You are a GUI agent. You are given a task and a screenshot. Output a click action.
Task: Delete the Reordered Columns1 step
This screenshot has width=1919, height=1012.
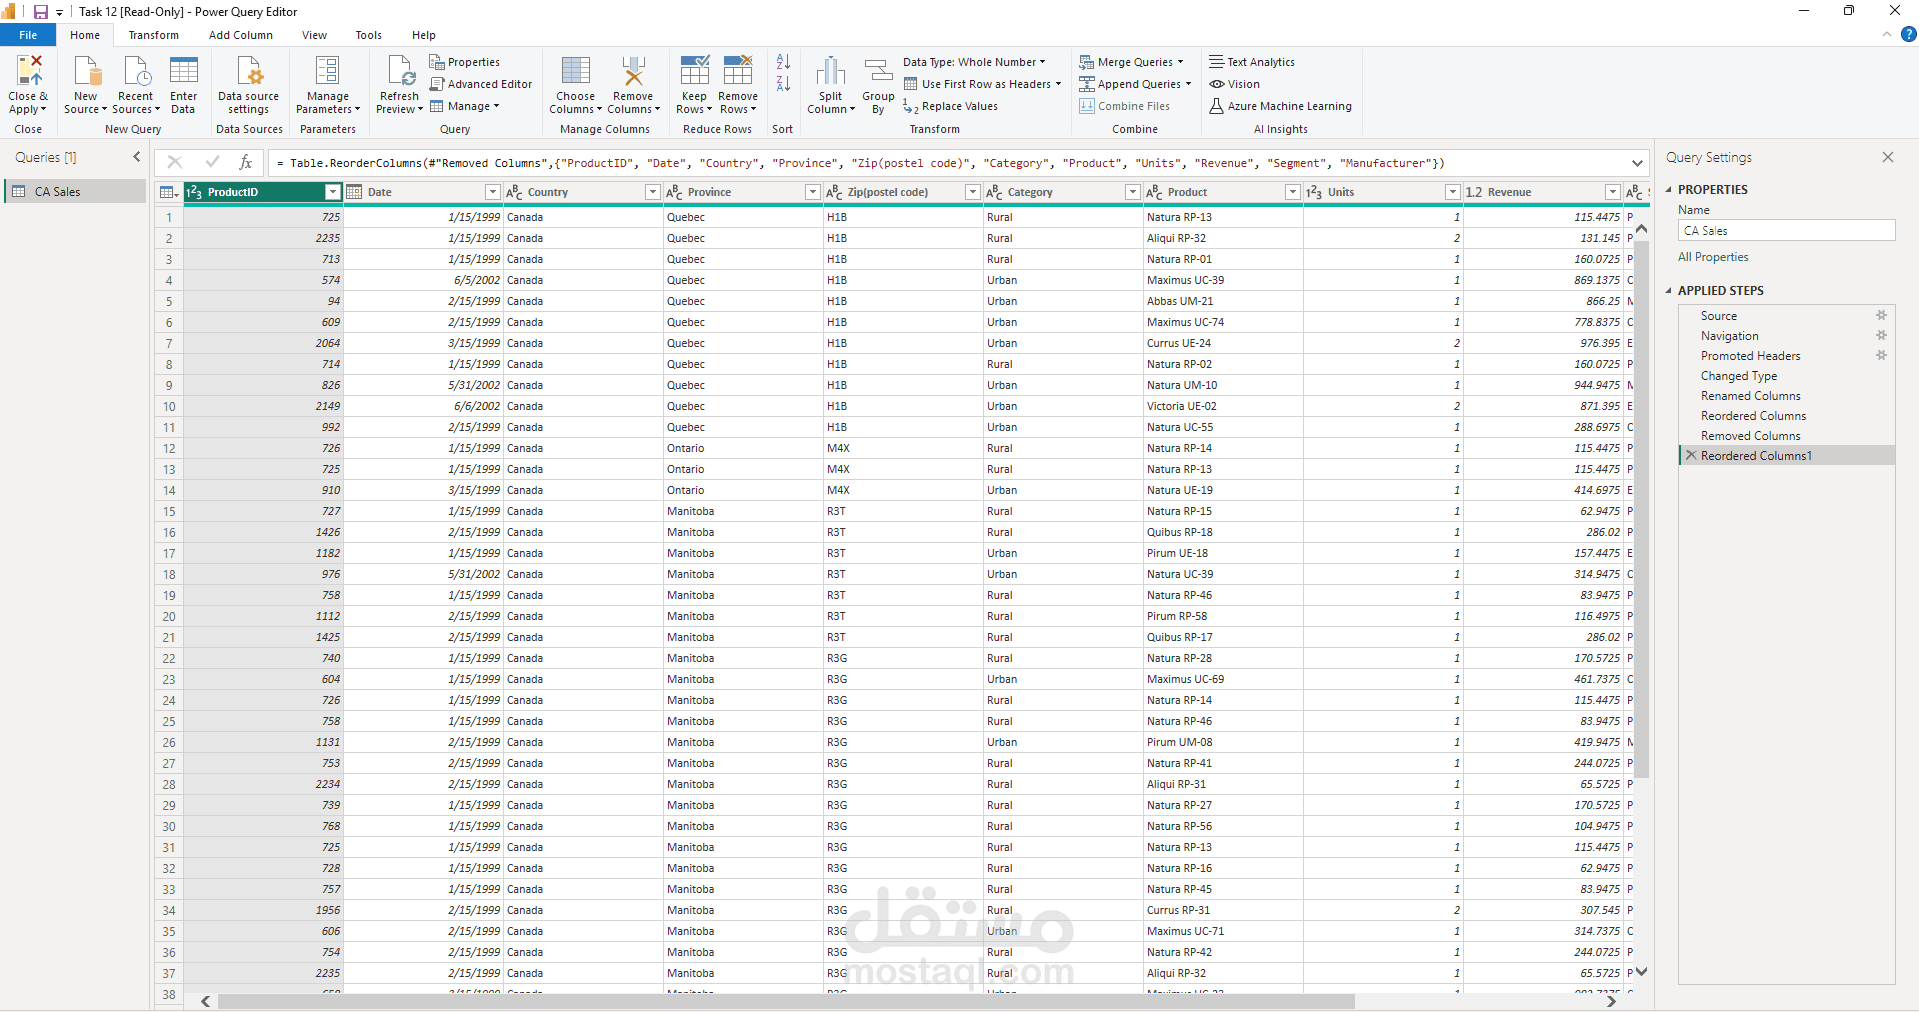coord(1691,455)
